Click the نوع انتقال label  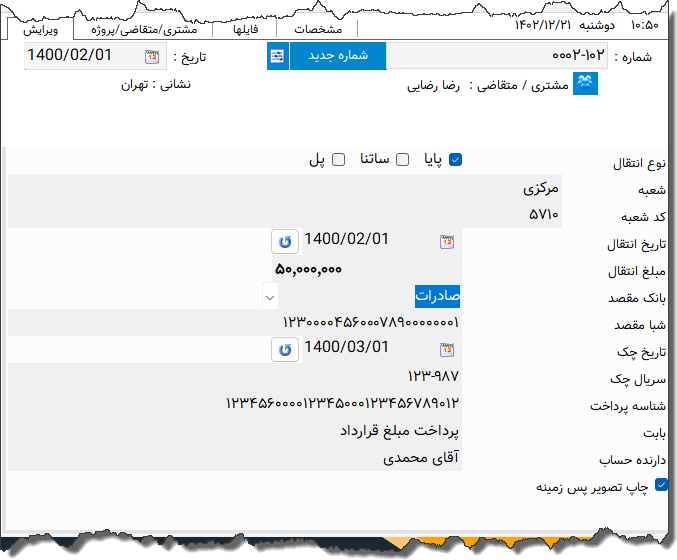(639, 163)
